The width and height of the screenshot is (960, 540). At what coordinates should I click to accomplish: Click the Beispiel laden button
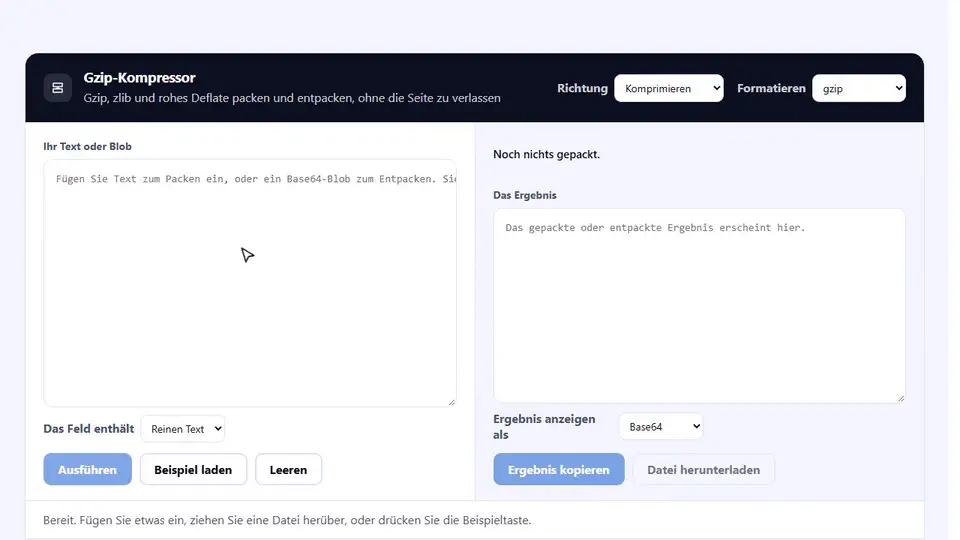click(193, 470)
